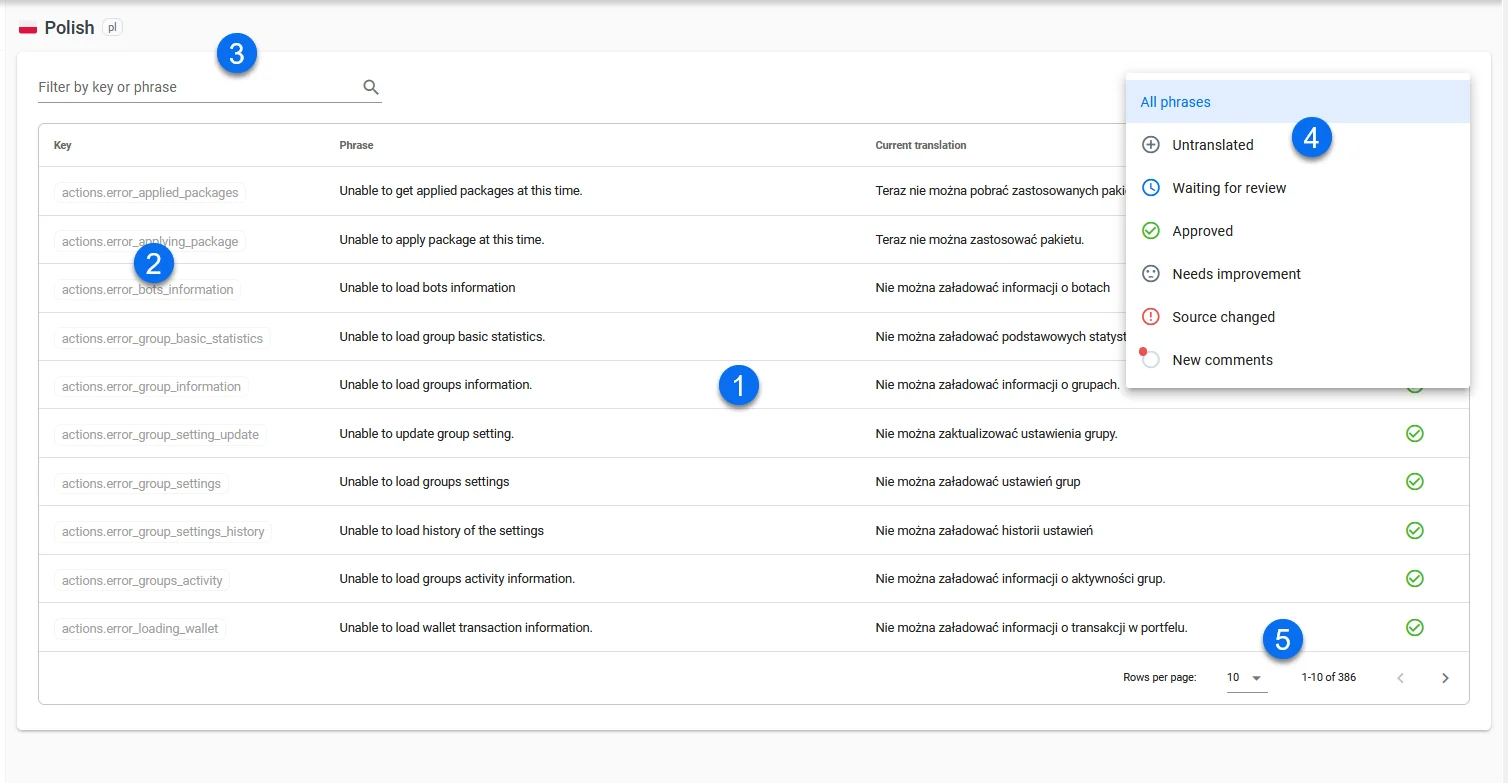Click translation 'Teraz nie można zastosować pakietu.'
The height and width of the screenshot is (783, 1508).
pos(980,239)
